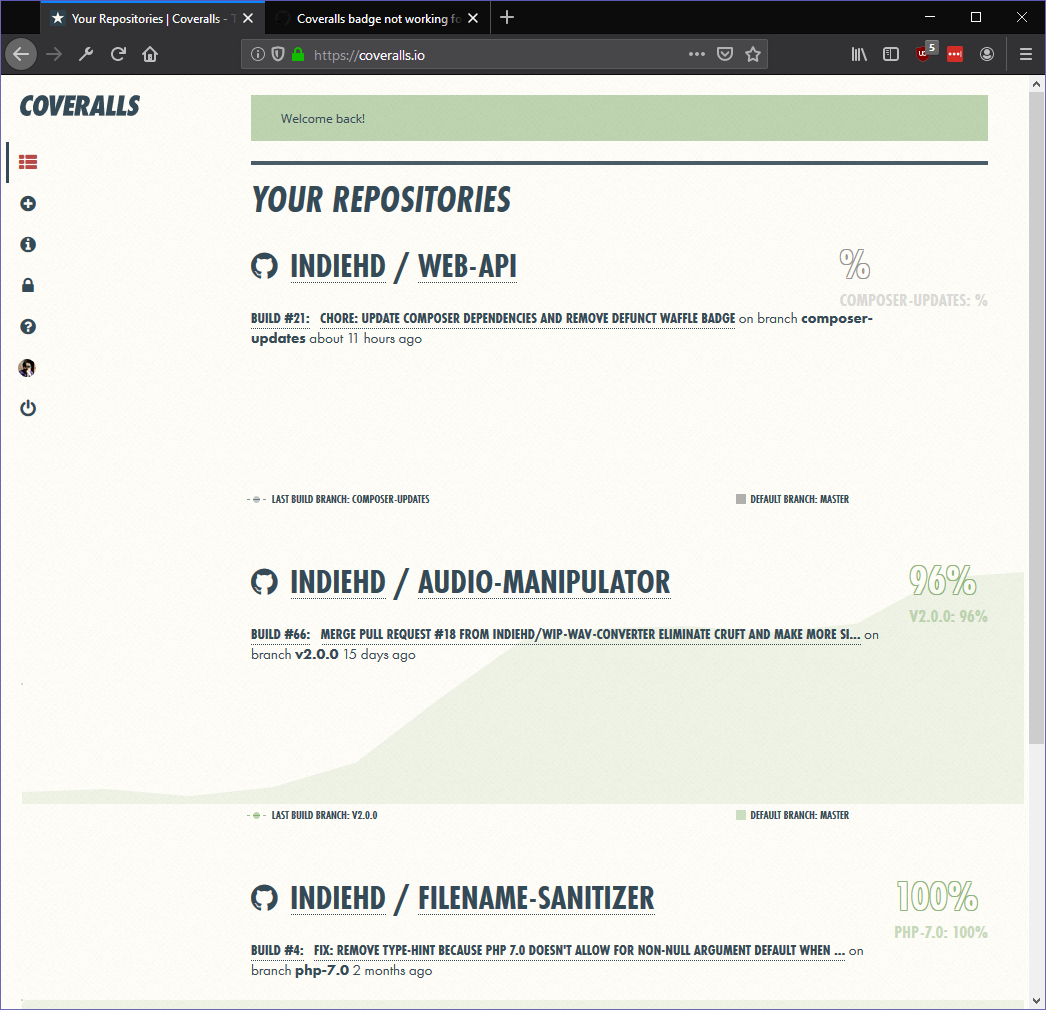Open INDIEHD link for WEB-API repo

point(338,266)
